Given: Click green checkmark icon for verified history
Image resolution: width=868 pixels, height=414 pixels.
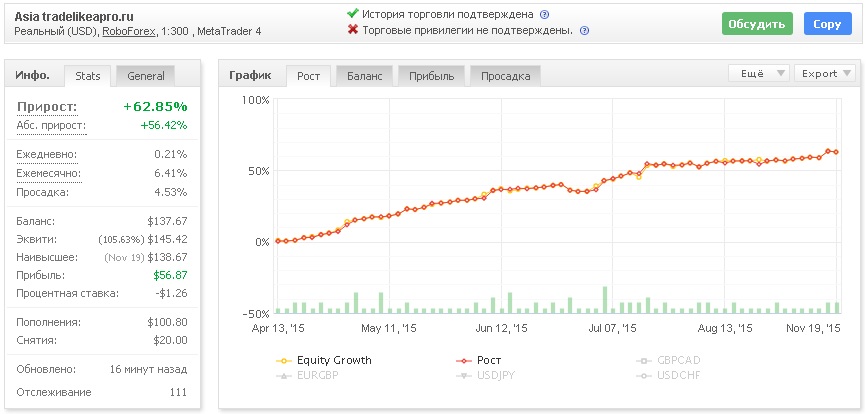Looking at the screenshot, I should pyautogui.click(x=353, y=13).
